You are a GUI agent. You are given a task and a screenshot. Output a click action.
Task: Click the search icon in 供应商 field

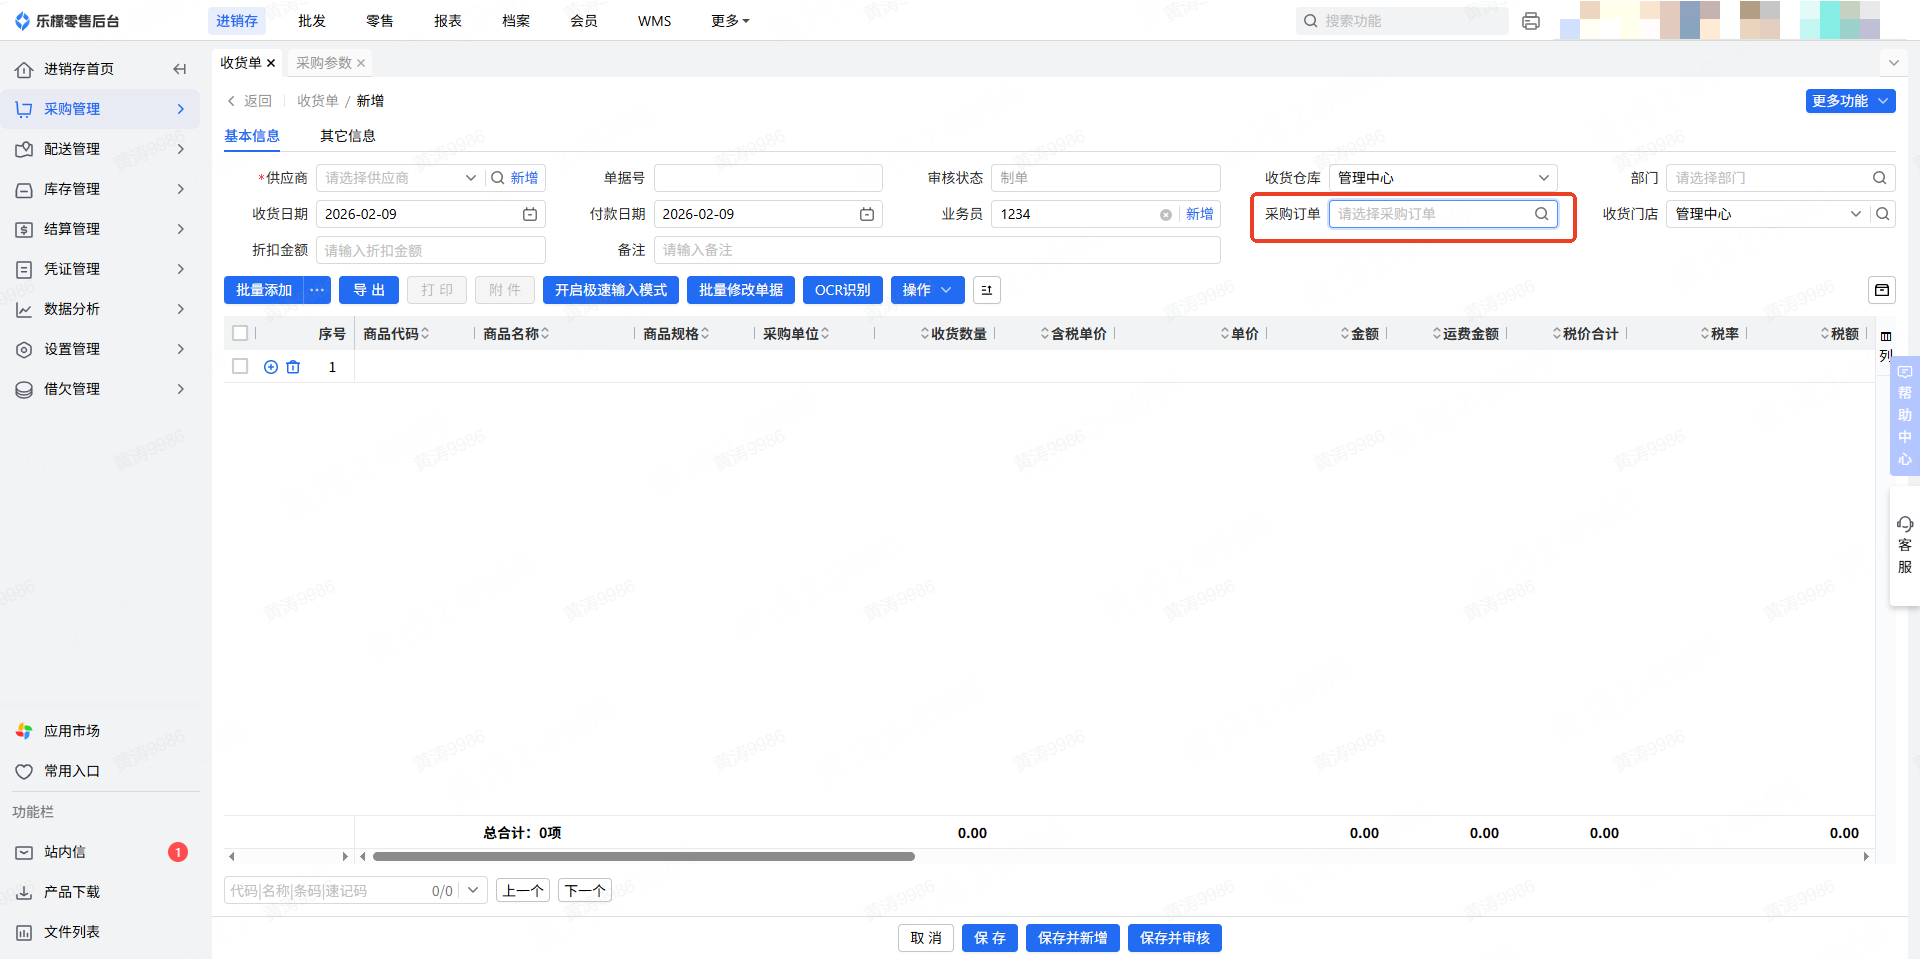tap(497, 178)
